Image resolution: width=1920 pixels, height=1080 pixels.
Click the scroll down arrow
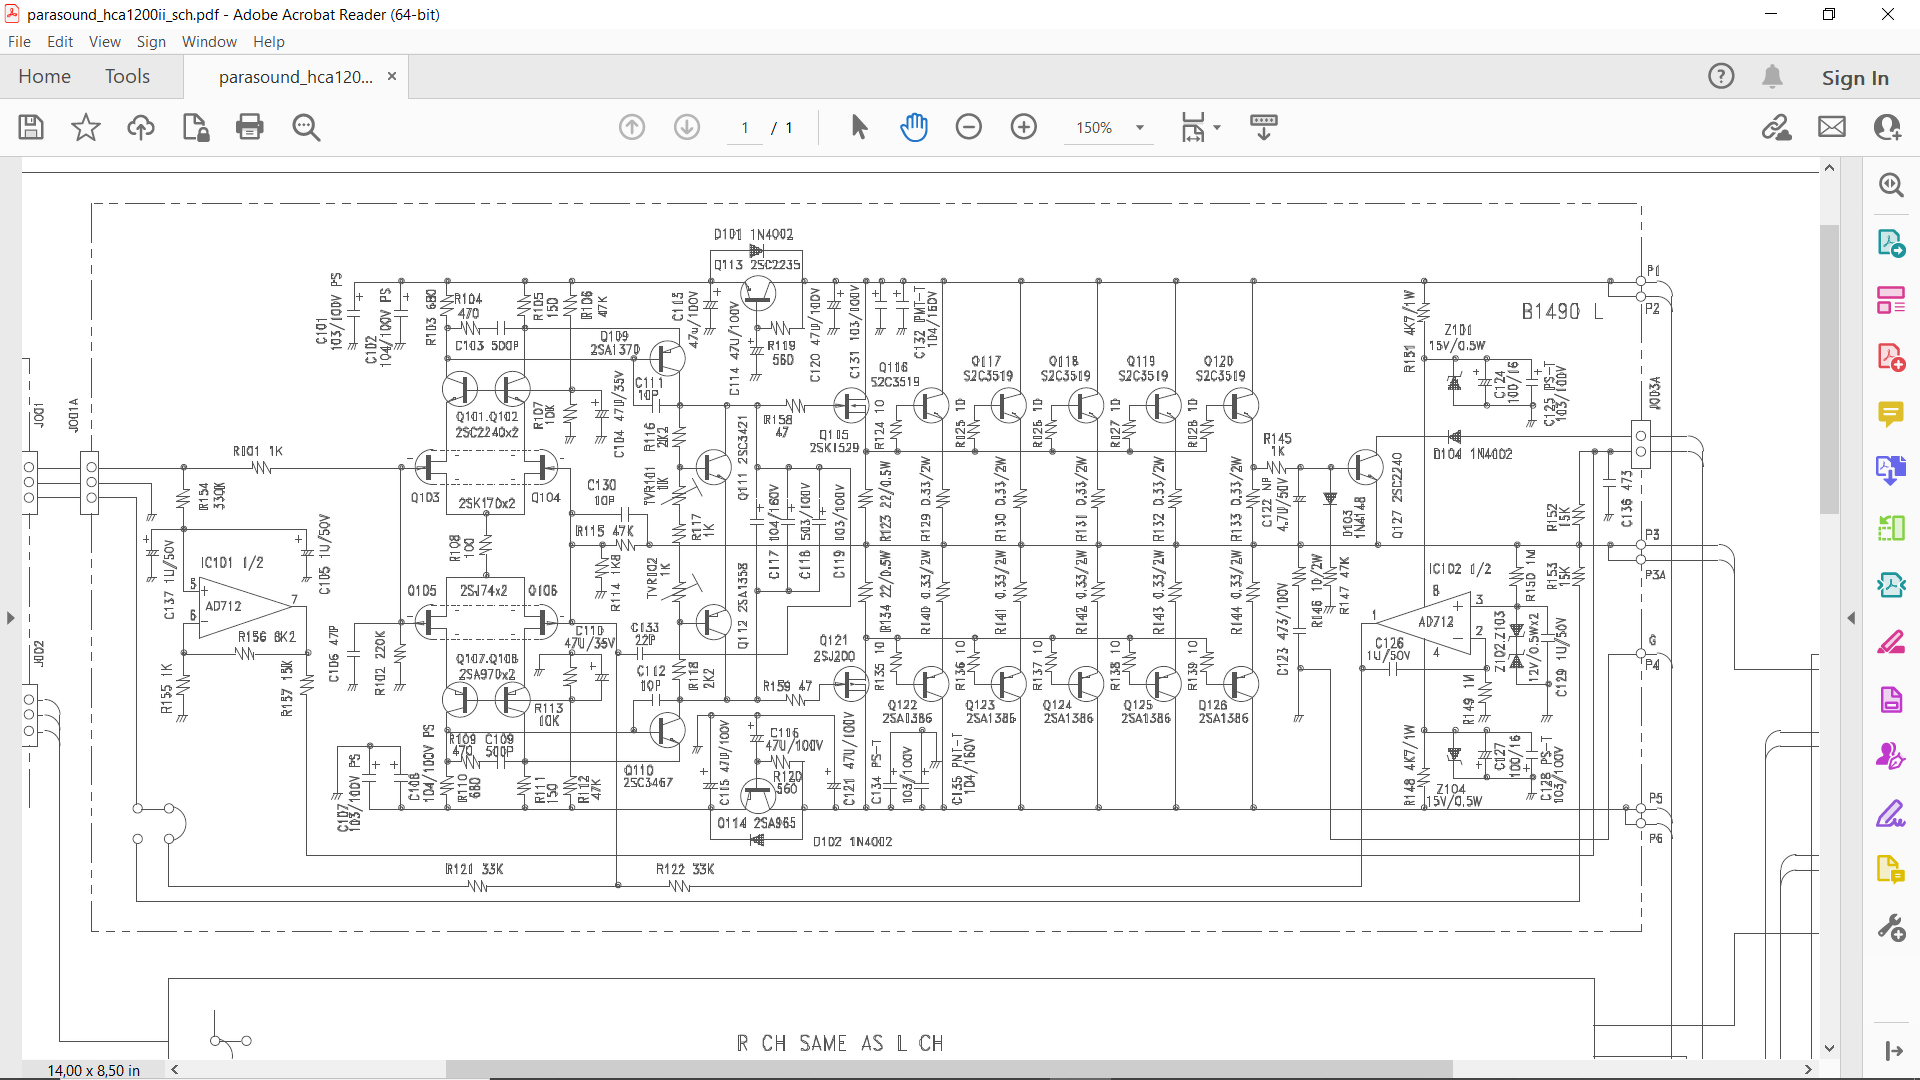click(1829, 1049)
